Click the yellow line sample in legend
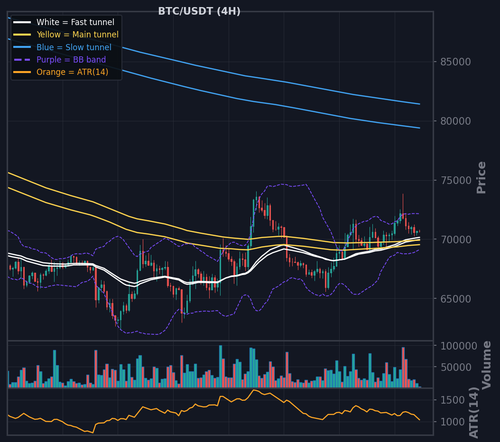 click(22, 35)
